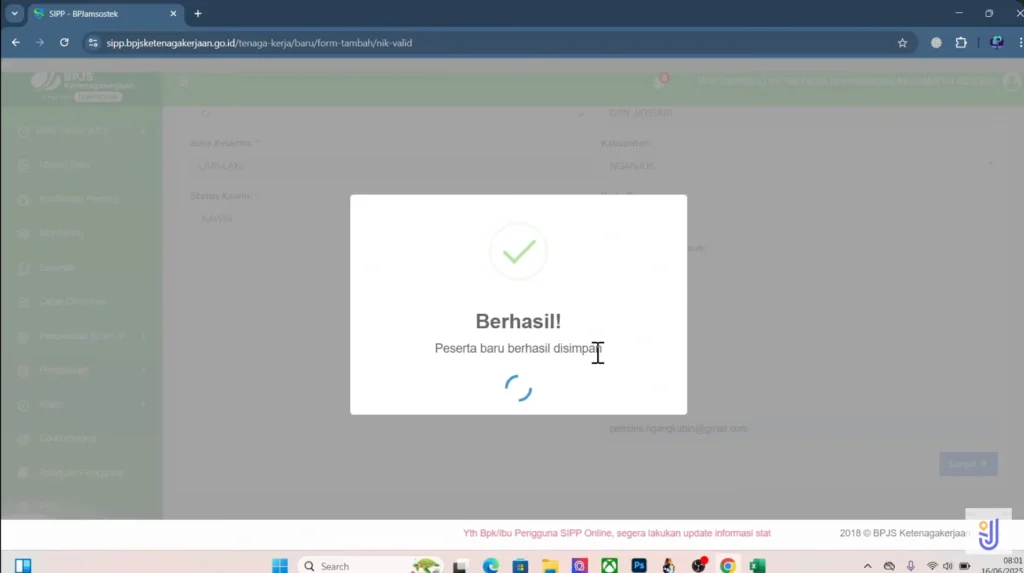The image size is (1024, 573).
Task: Click the Berhasil! dialog heading
Action: [519, 321]
